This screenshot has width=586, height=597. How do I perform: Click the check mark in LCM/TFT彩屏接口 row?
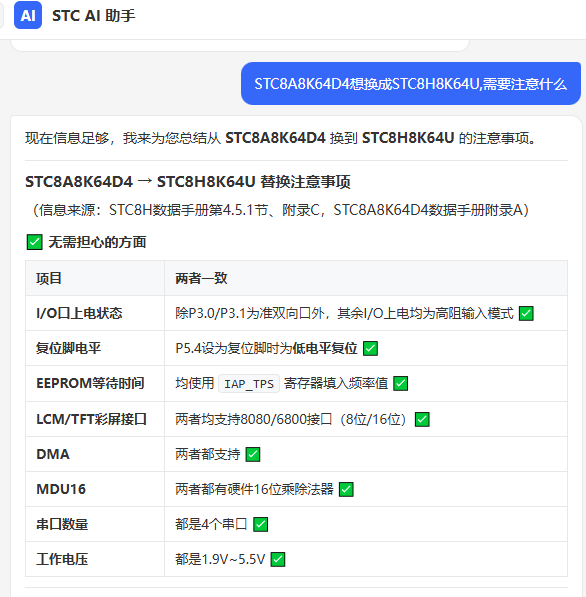point(422,420)
